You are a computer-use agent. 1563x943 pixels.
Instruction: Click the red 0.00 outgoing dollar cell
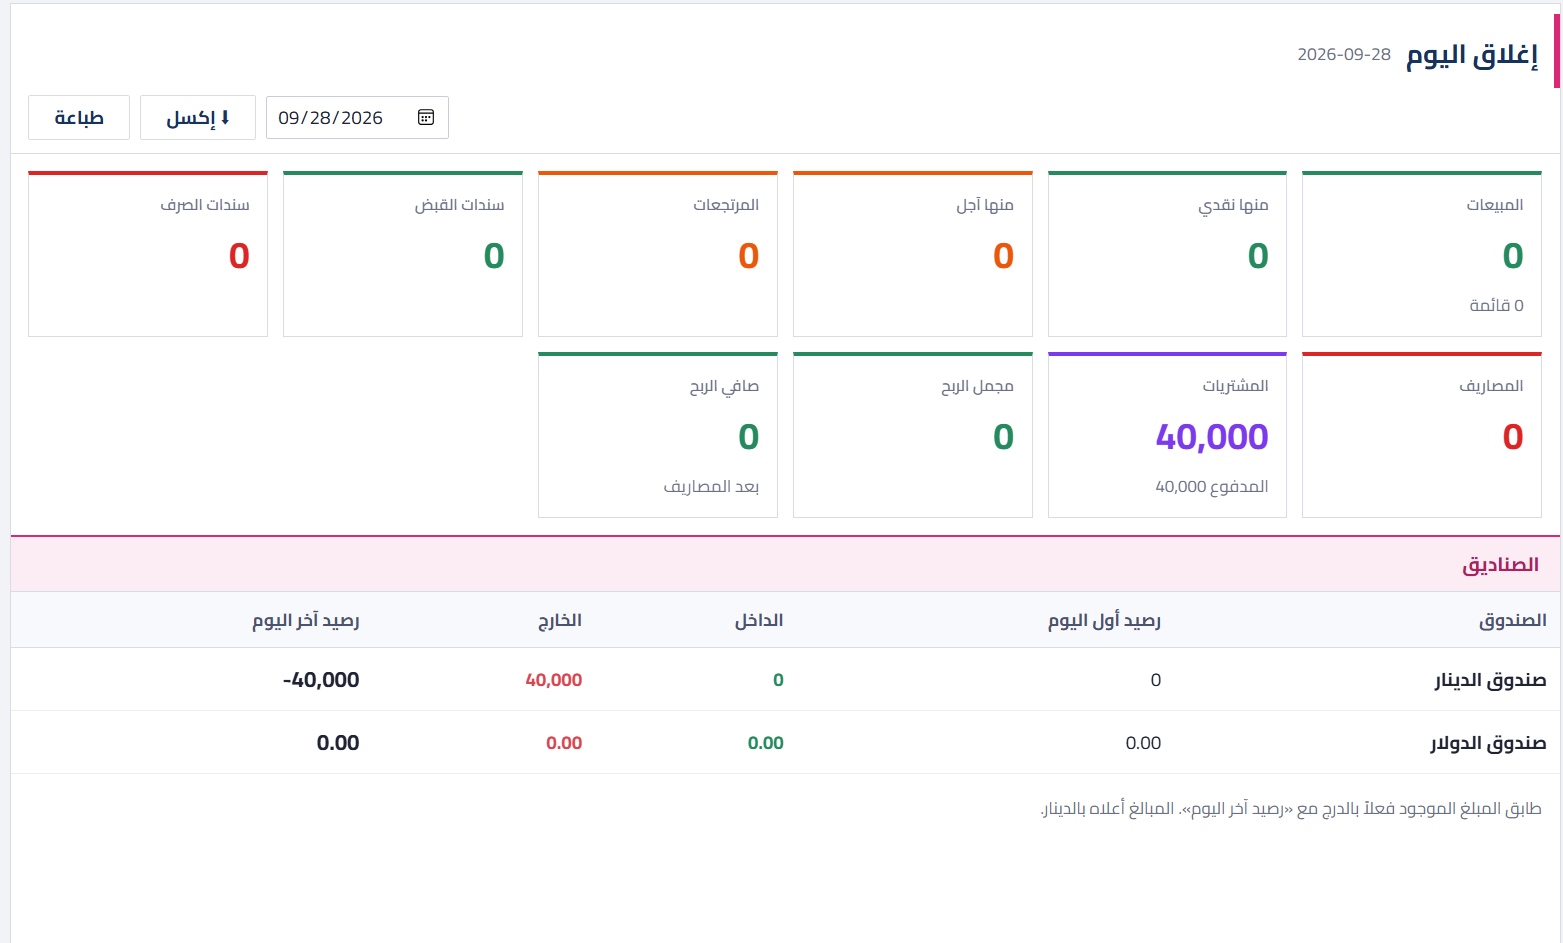(x=564, y=743)
